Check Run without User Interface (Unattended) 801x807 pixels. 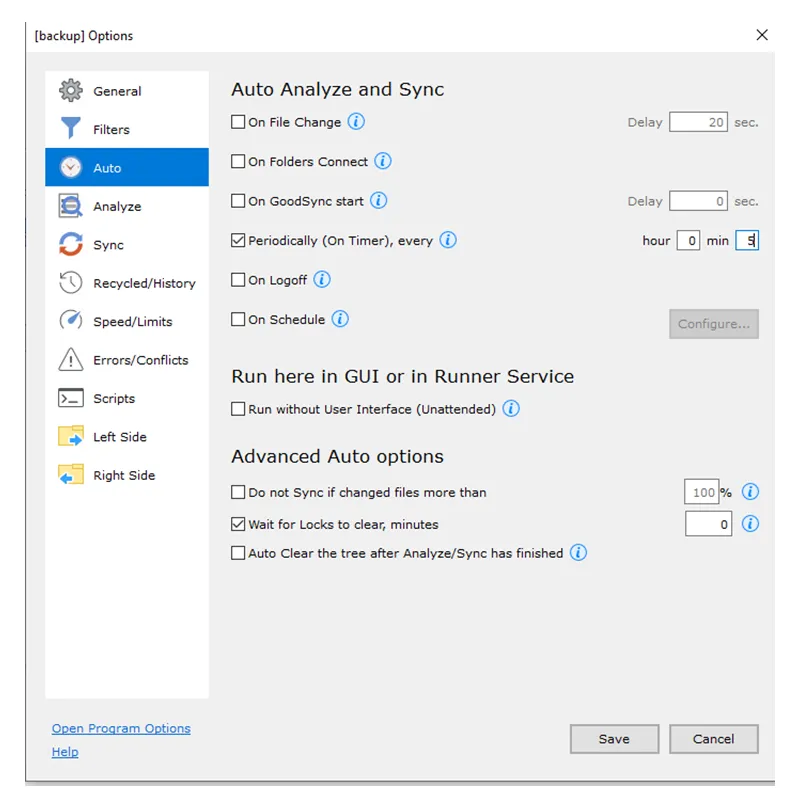click(x=238, y=409)
